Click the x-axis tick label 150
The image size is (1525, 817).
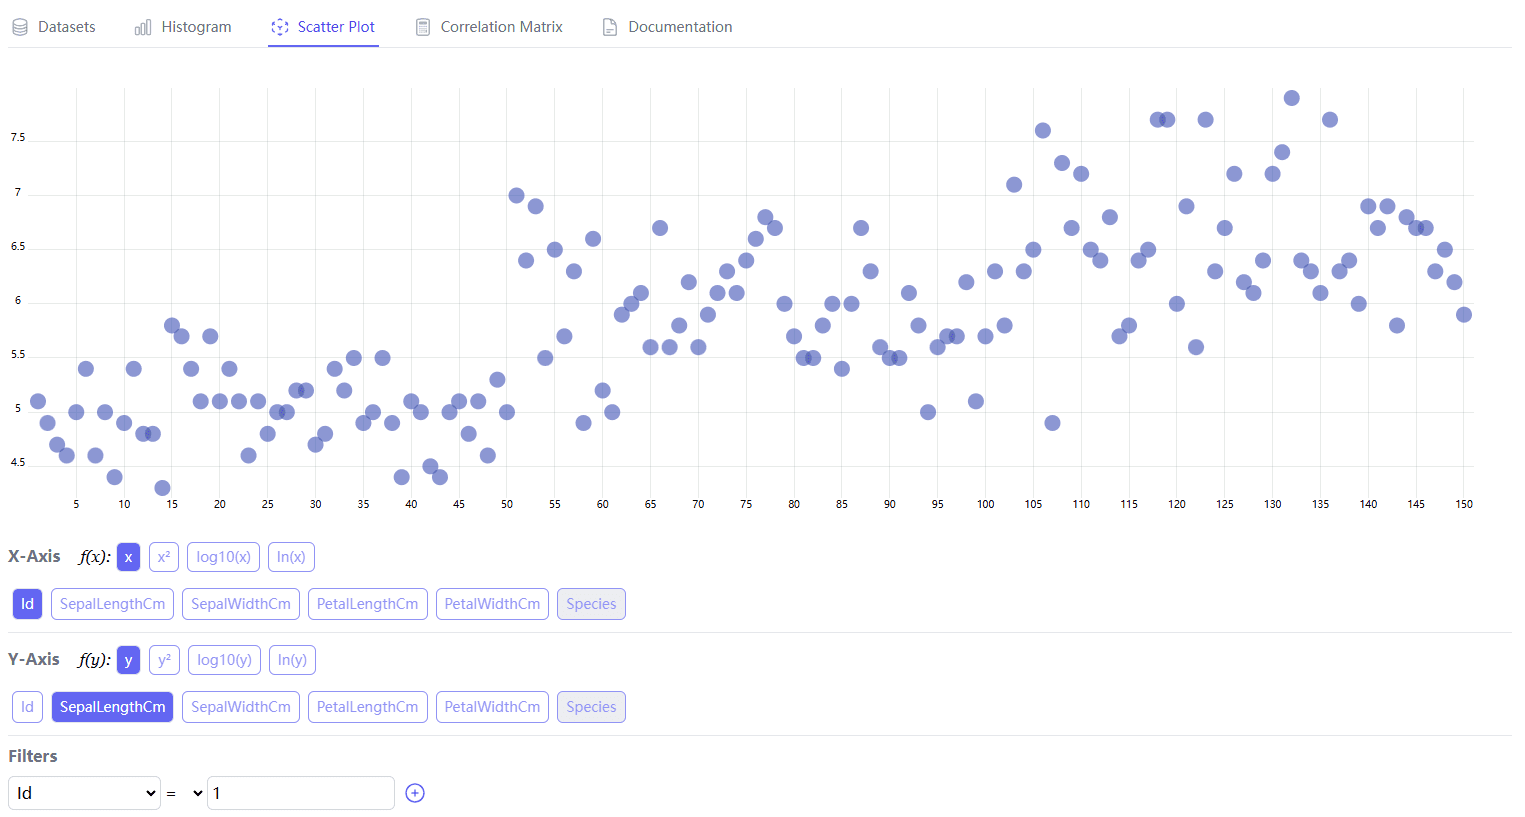(1464, 505)
